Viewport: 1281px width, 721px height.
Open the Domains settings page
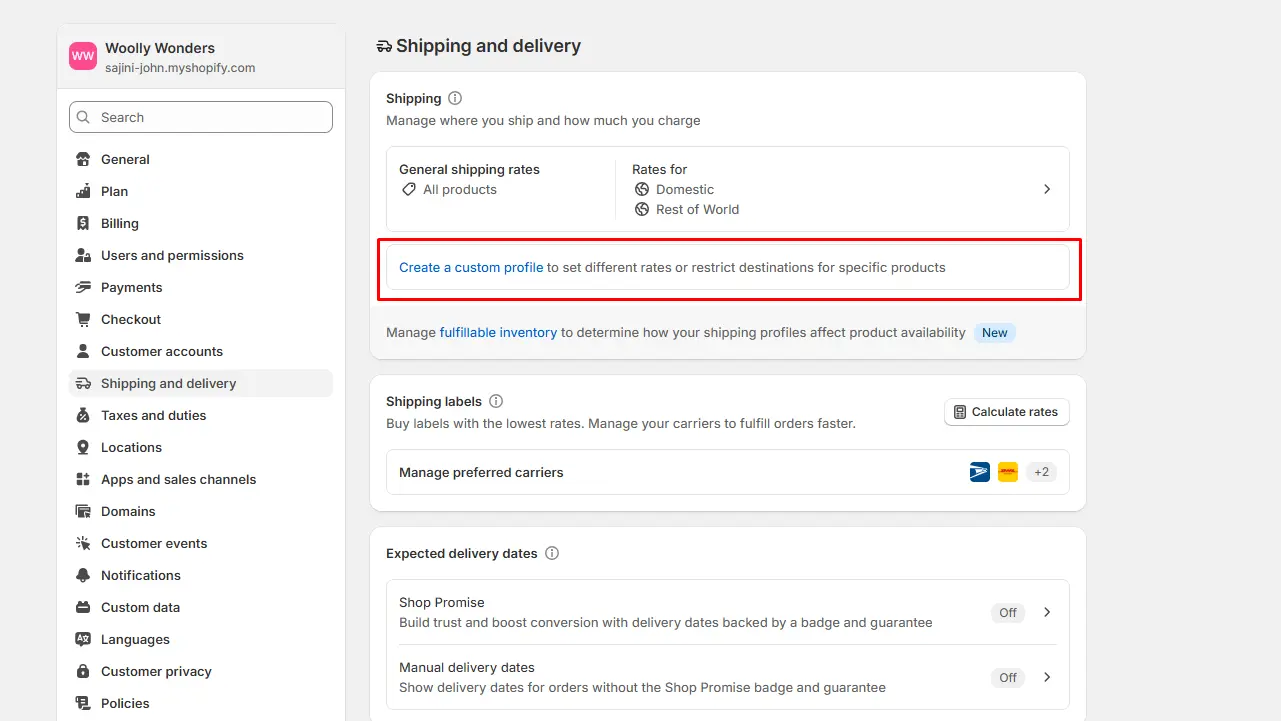point(128,511)
